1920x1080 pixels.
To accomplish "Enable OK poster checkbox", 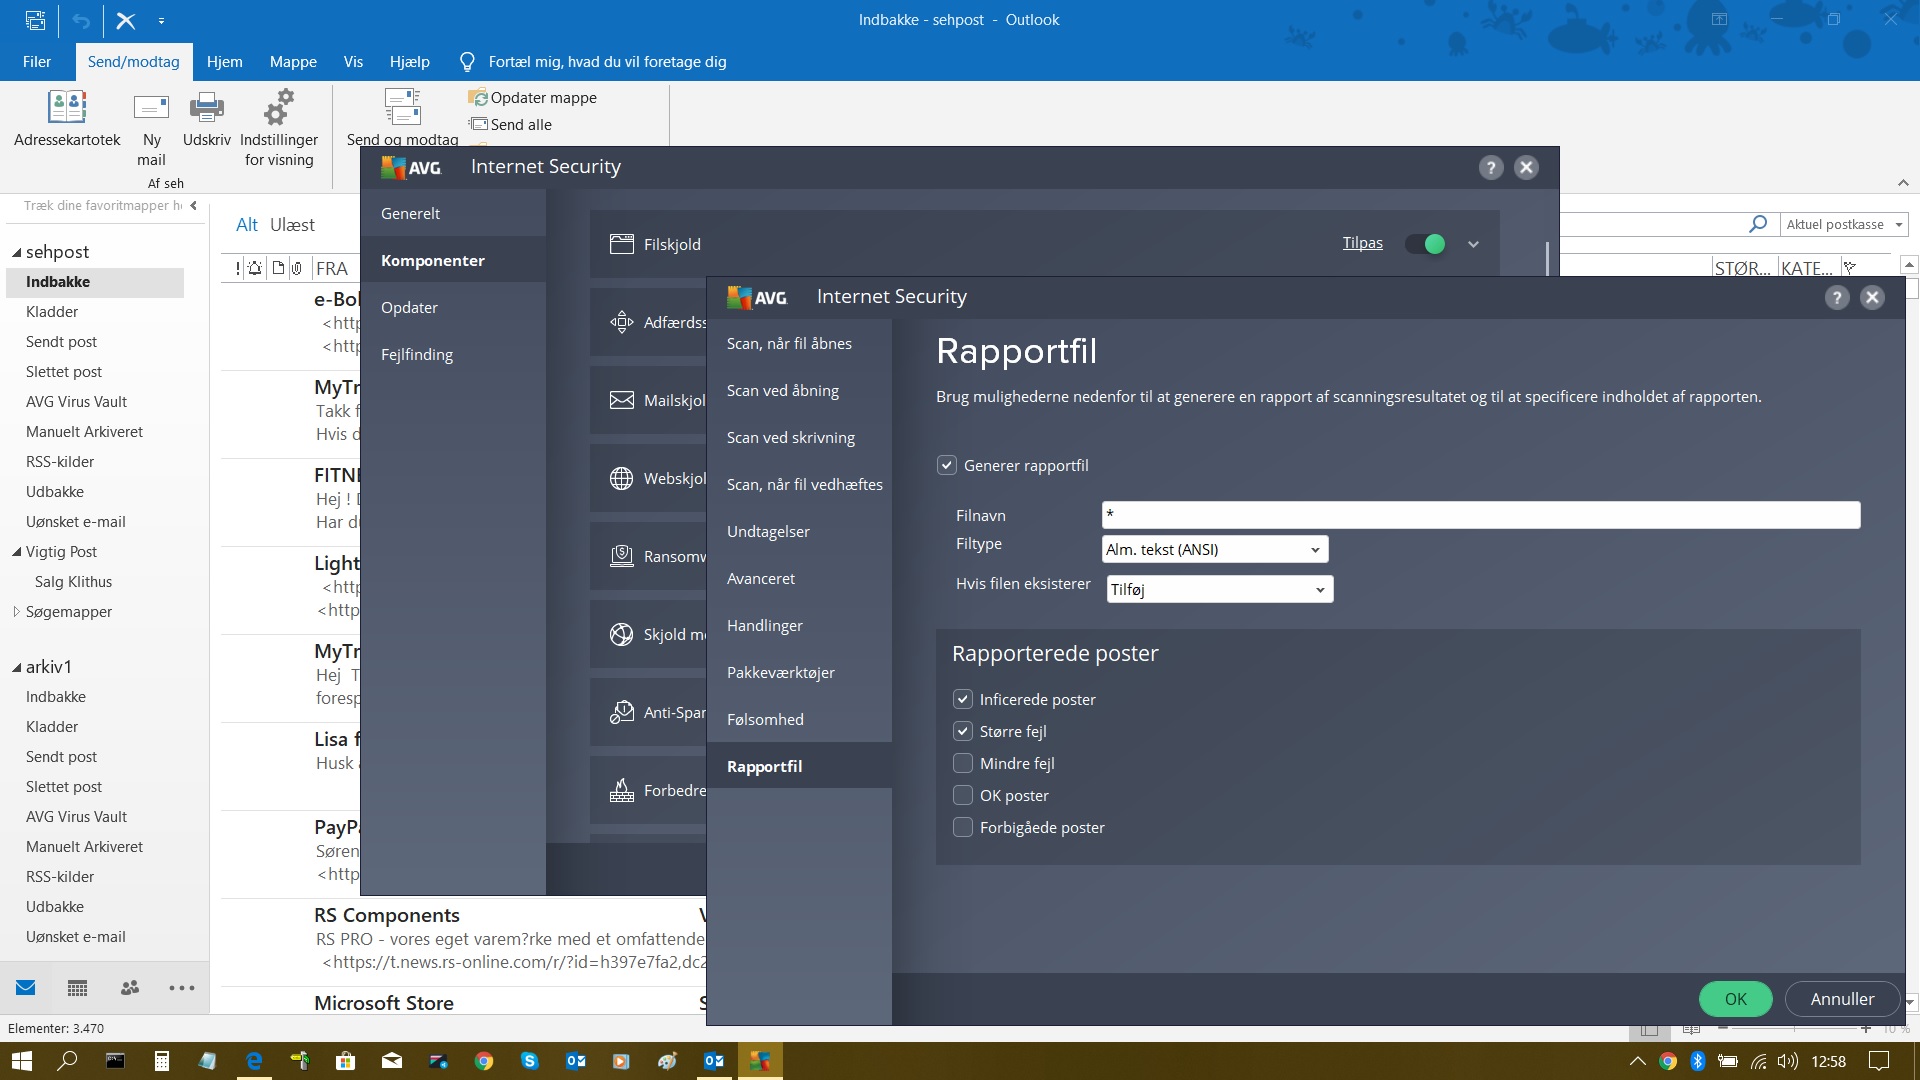I will coord(963,795).
